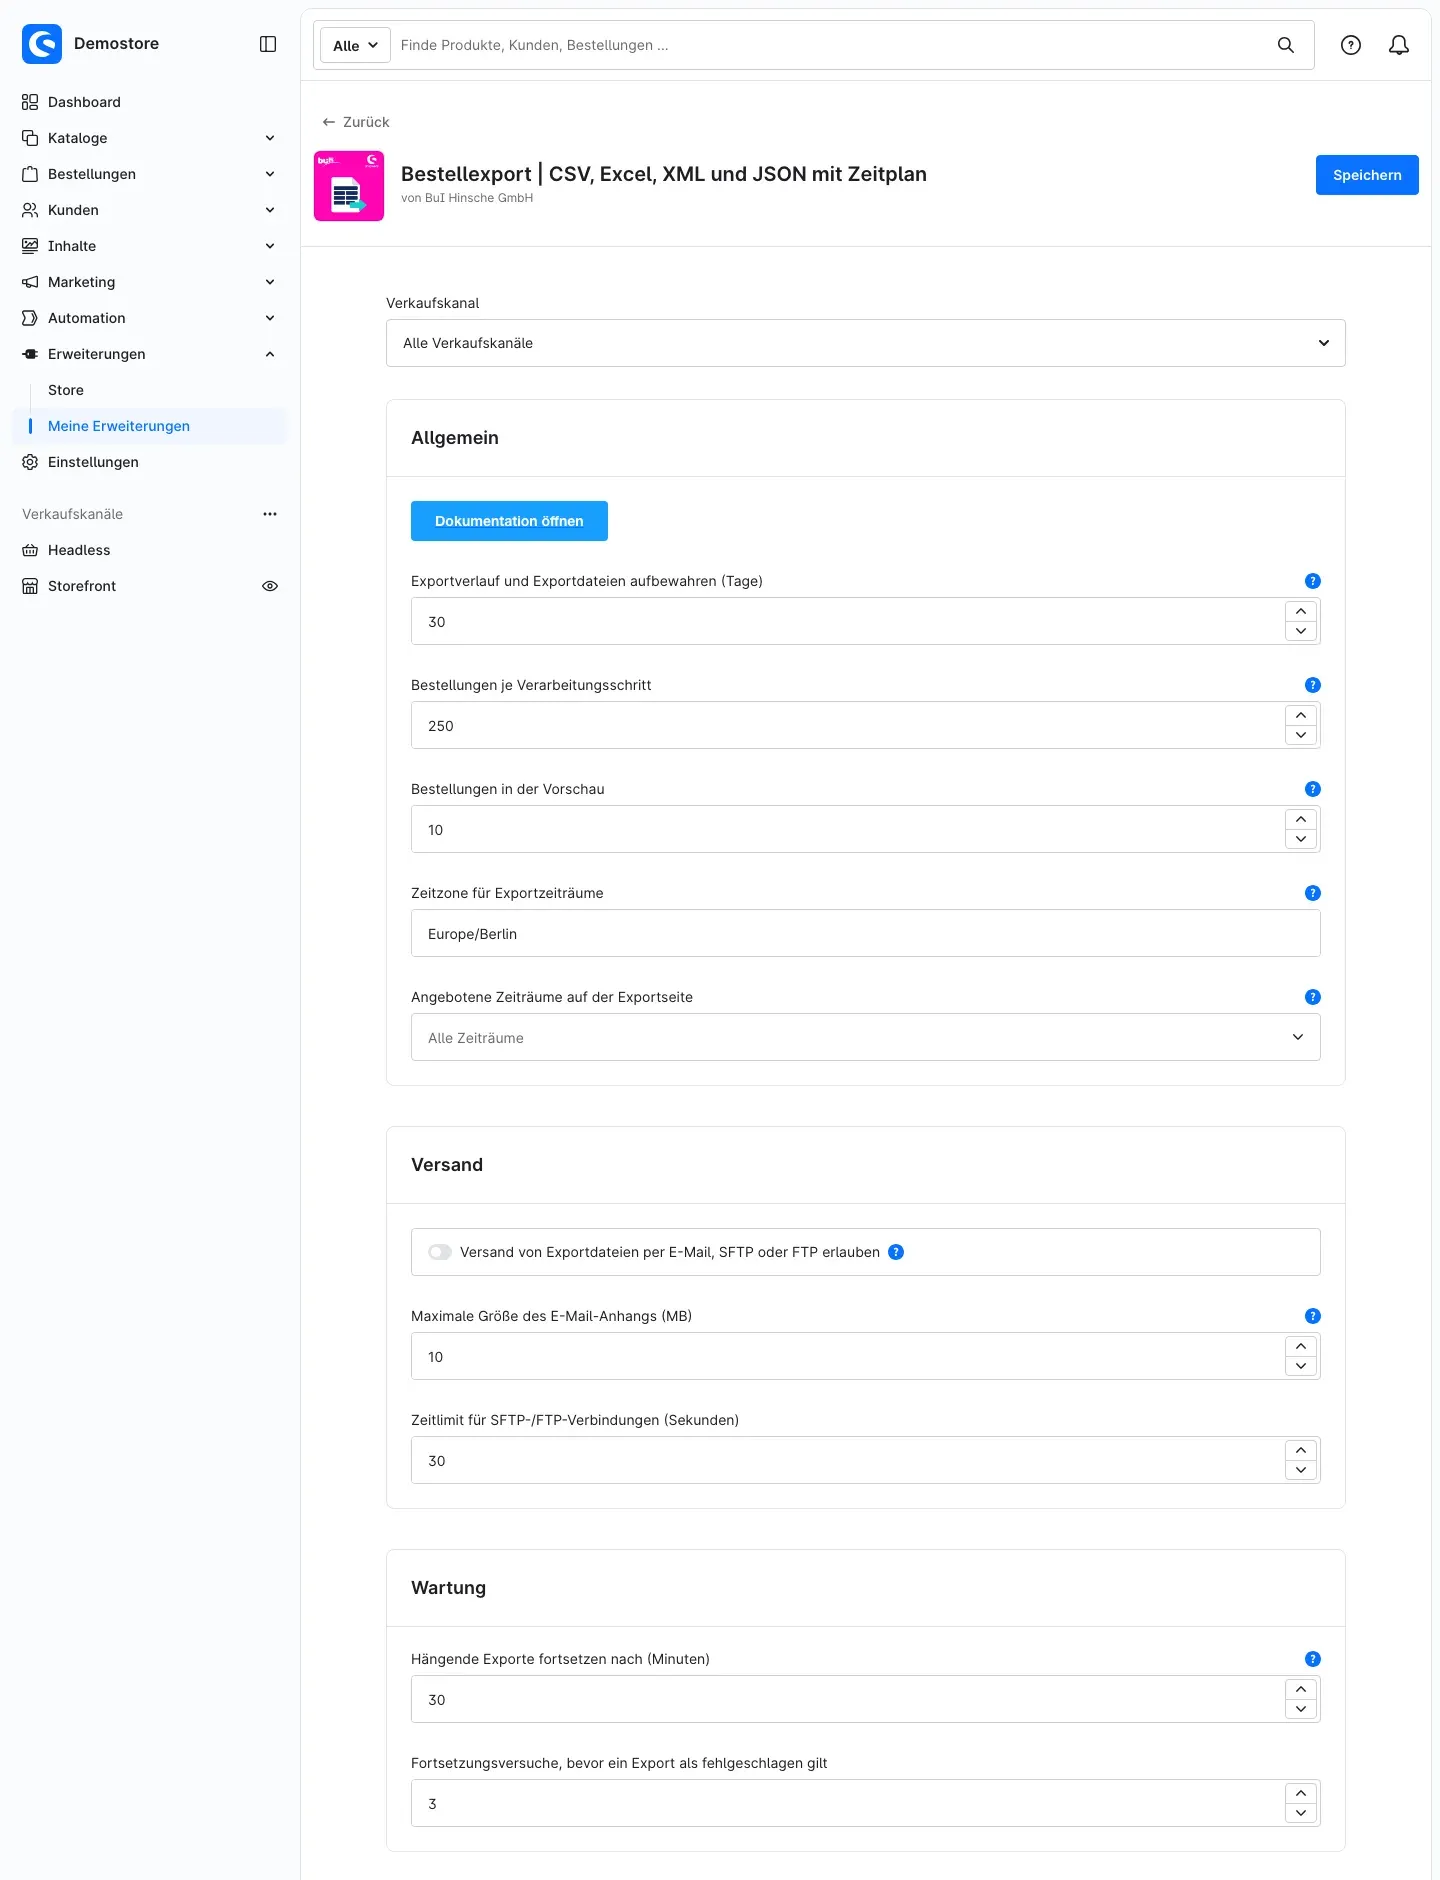This screenshot has width=1440, height=1880.
Task: Open the Dashboard menu item
Action: (150, 102)
